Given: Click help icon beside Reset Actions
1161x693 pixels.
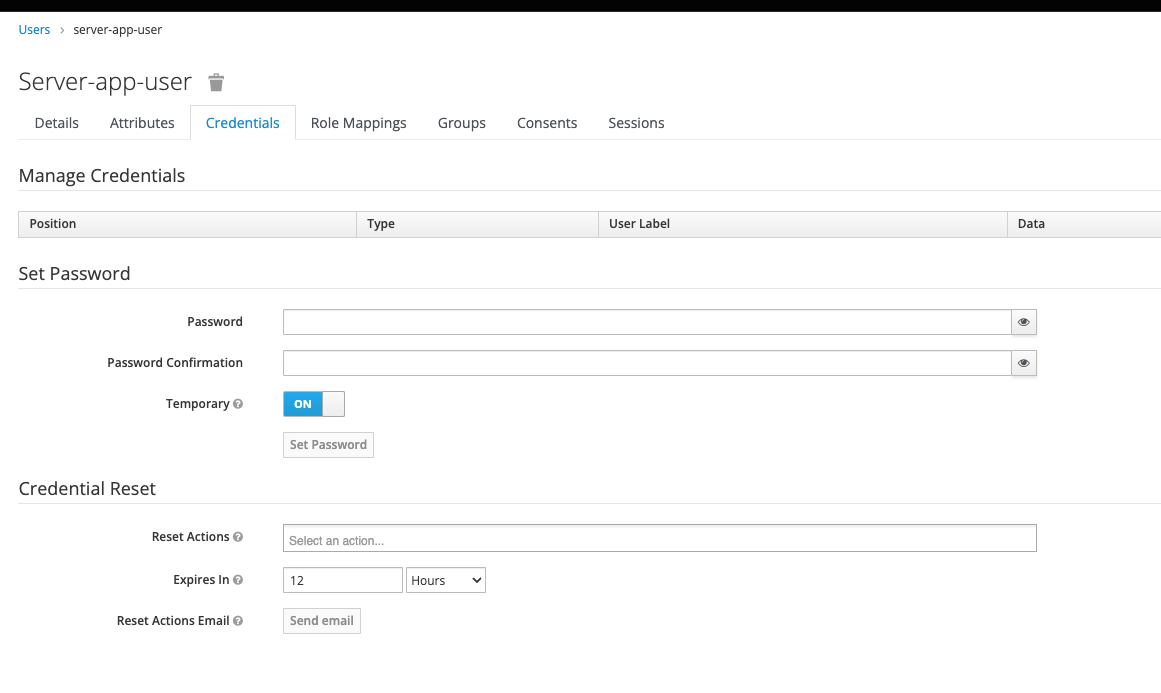Looking at the screenshot, I should pyautogui.click(x=238, y=537).
